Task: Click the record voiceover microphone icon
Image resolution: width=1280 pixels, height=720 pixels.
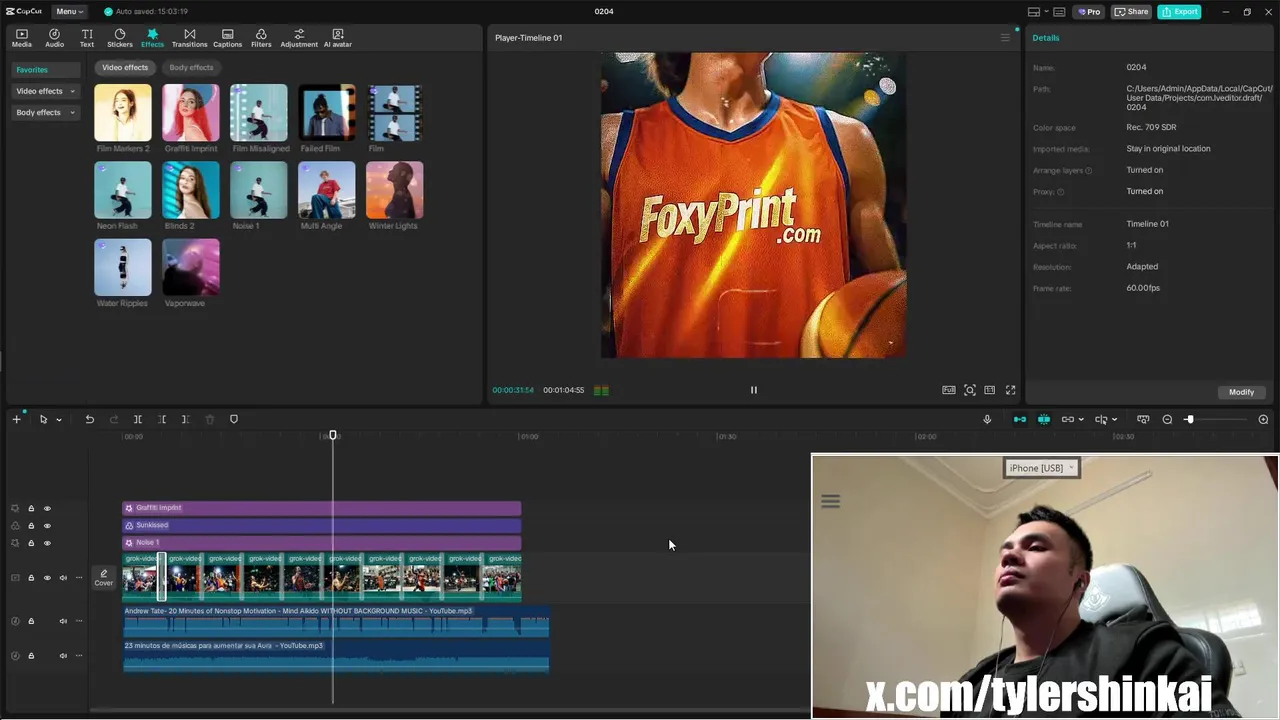Action: click(987, 420)
